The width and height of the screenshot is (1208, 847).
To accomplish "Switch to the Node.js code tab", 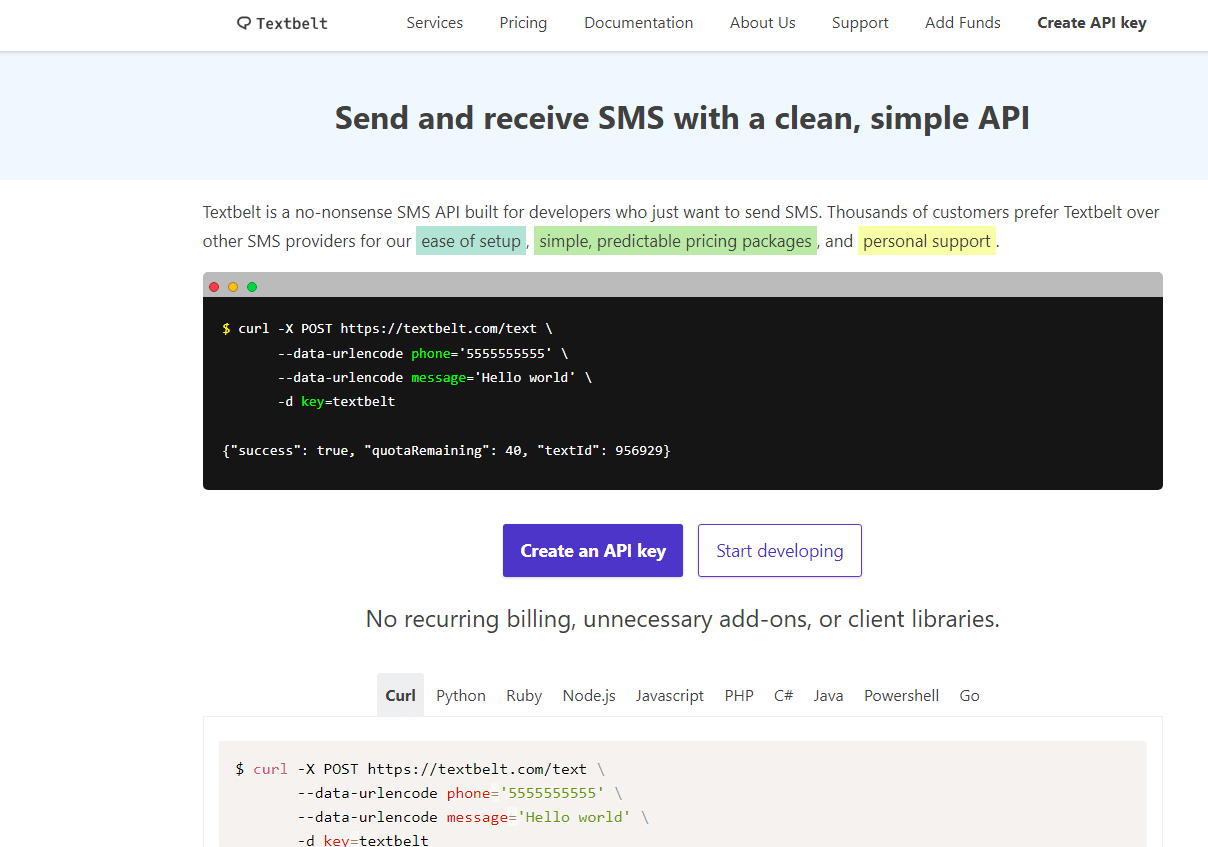I will (x=589, y=695).
